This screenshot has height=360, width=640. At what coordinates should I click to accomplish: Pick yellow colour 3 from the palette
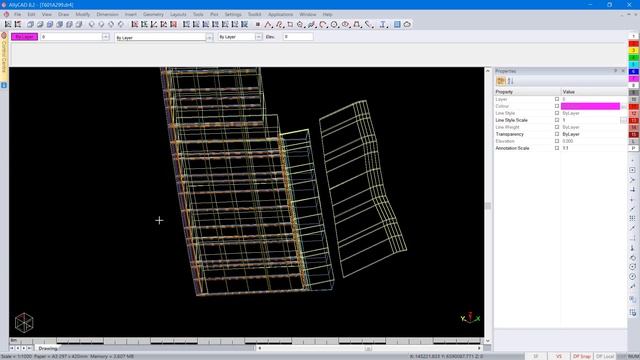[x=633, y=51]
